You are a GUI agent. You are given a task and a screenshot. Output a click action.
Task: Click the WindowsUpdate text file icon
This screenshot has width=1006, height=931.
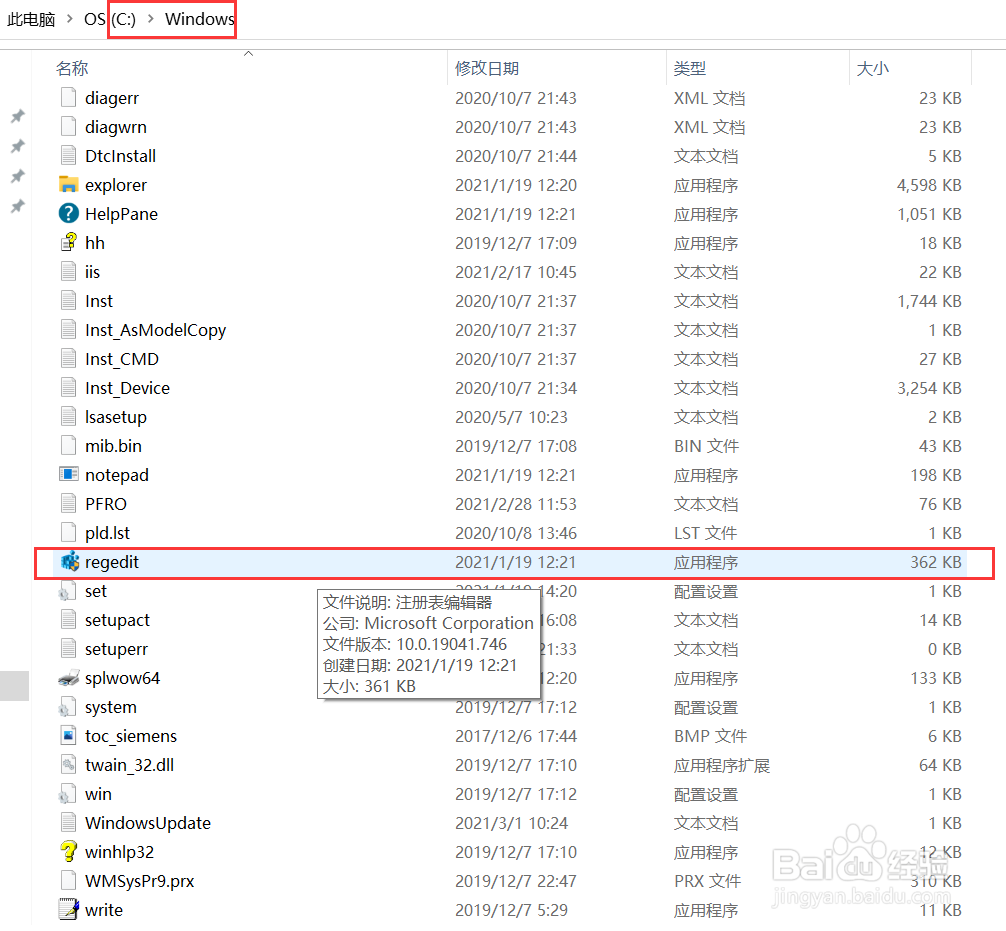(x=69, y=823)
